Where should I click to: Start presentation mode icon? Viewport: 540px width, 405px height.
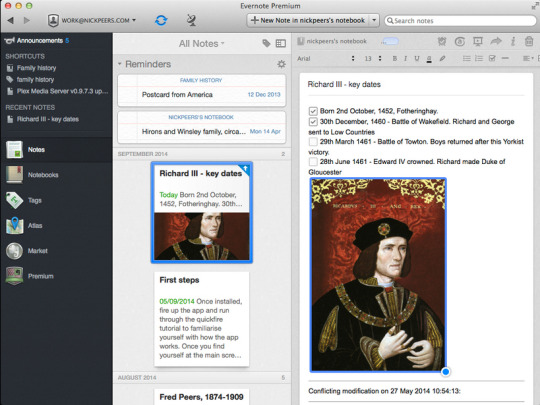coord(478,41)
